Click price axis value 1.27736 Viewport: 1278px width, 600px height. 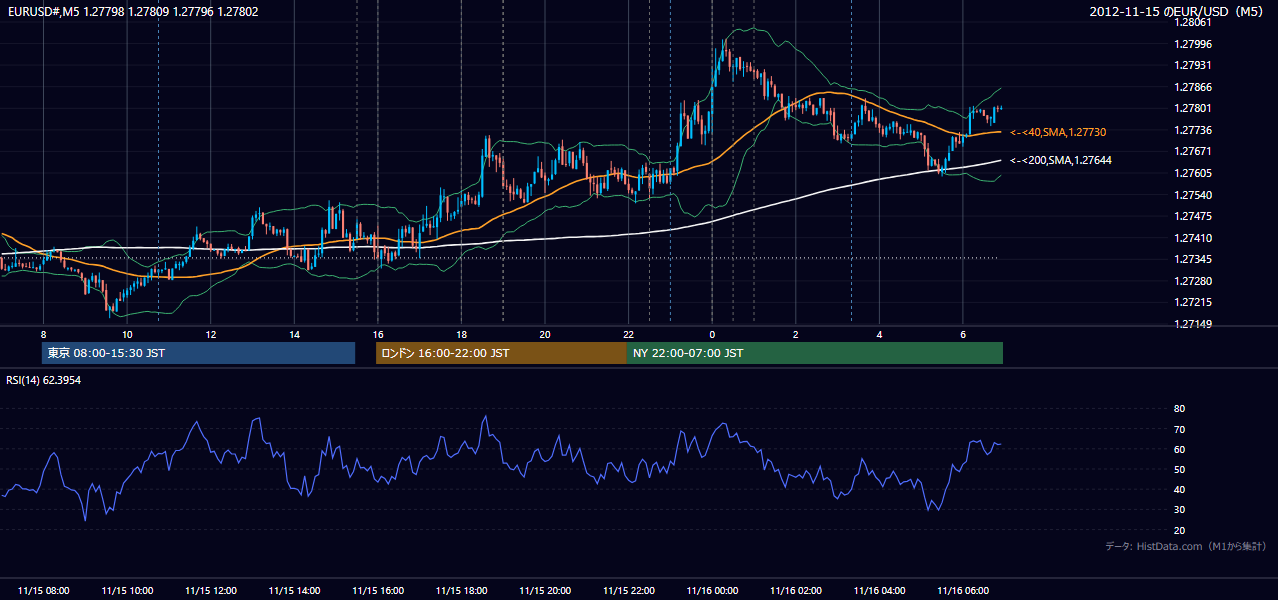pyautogui.click(x=1193, y=130)
